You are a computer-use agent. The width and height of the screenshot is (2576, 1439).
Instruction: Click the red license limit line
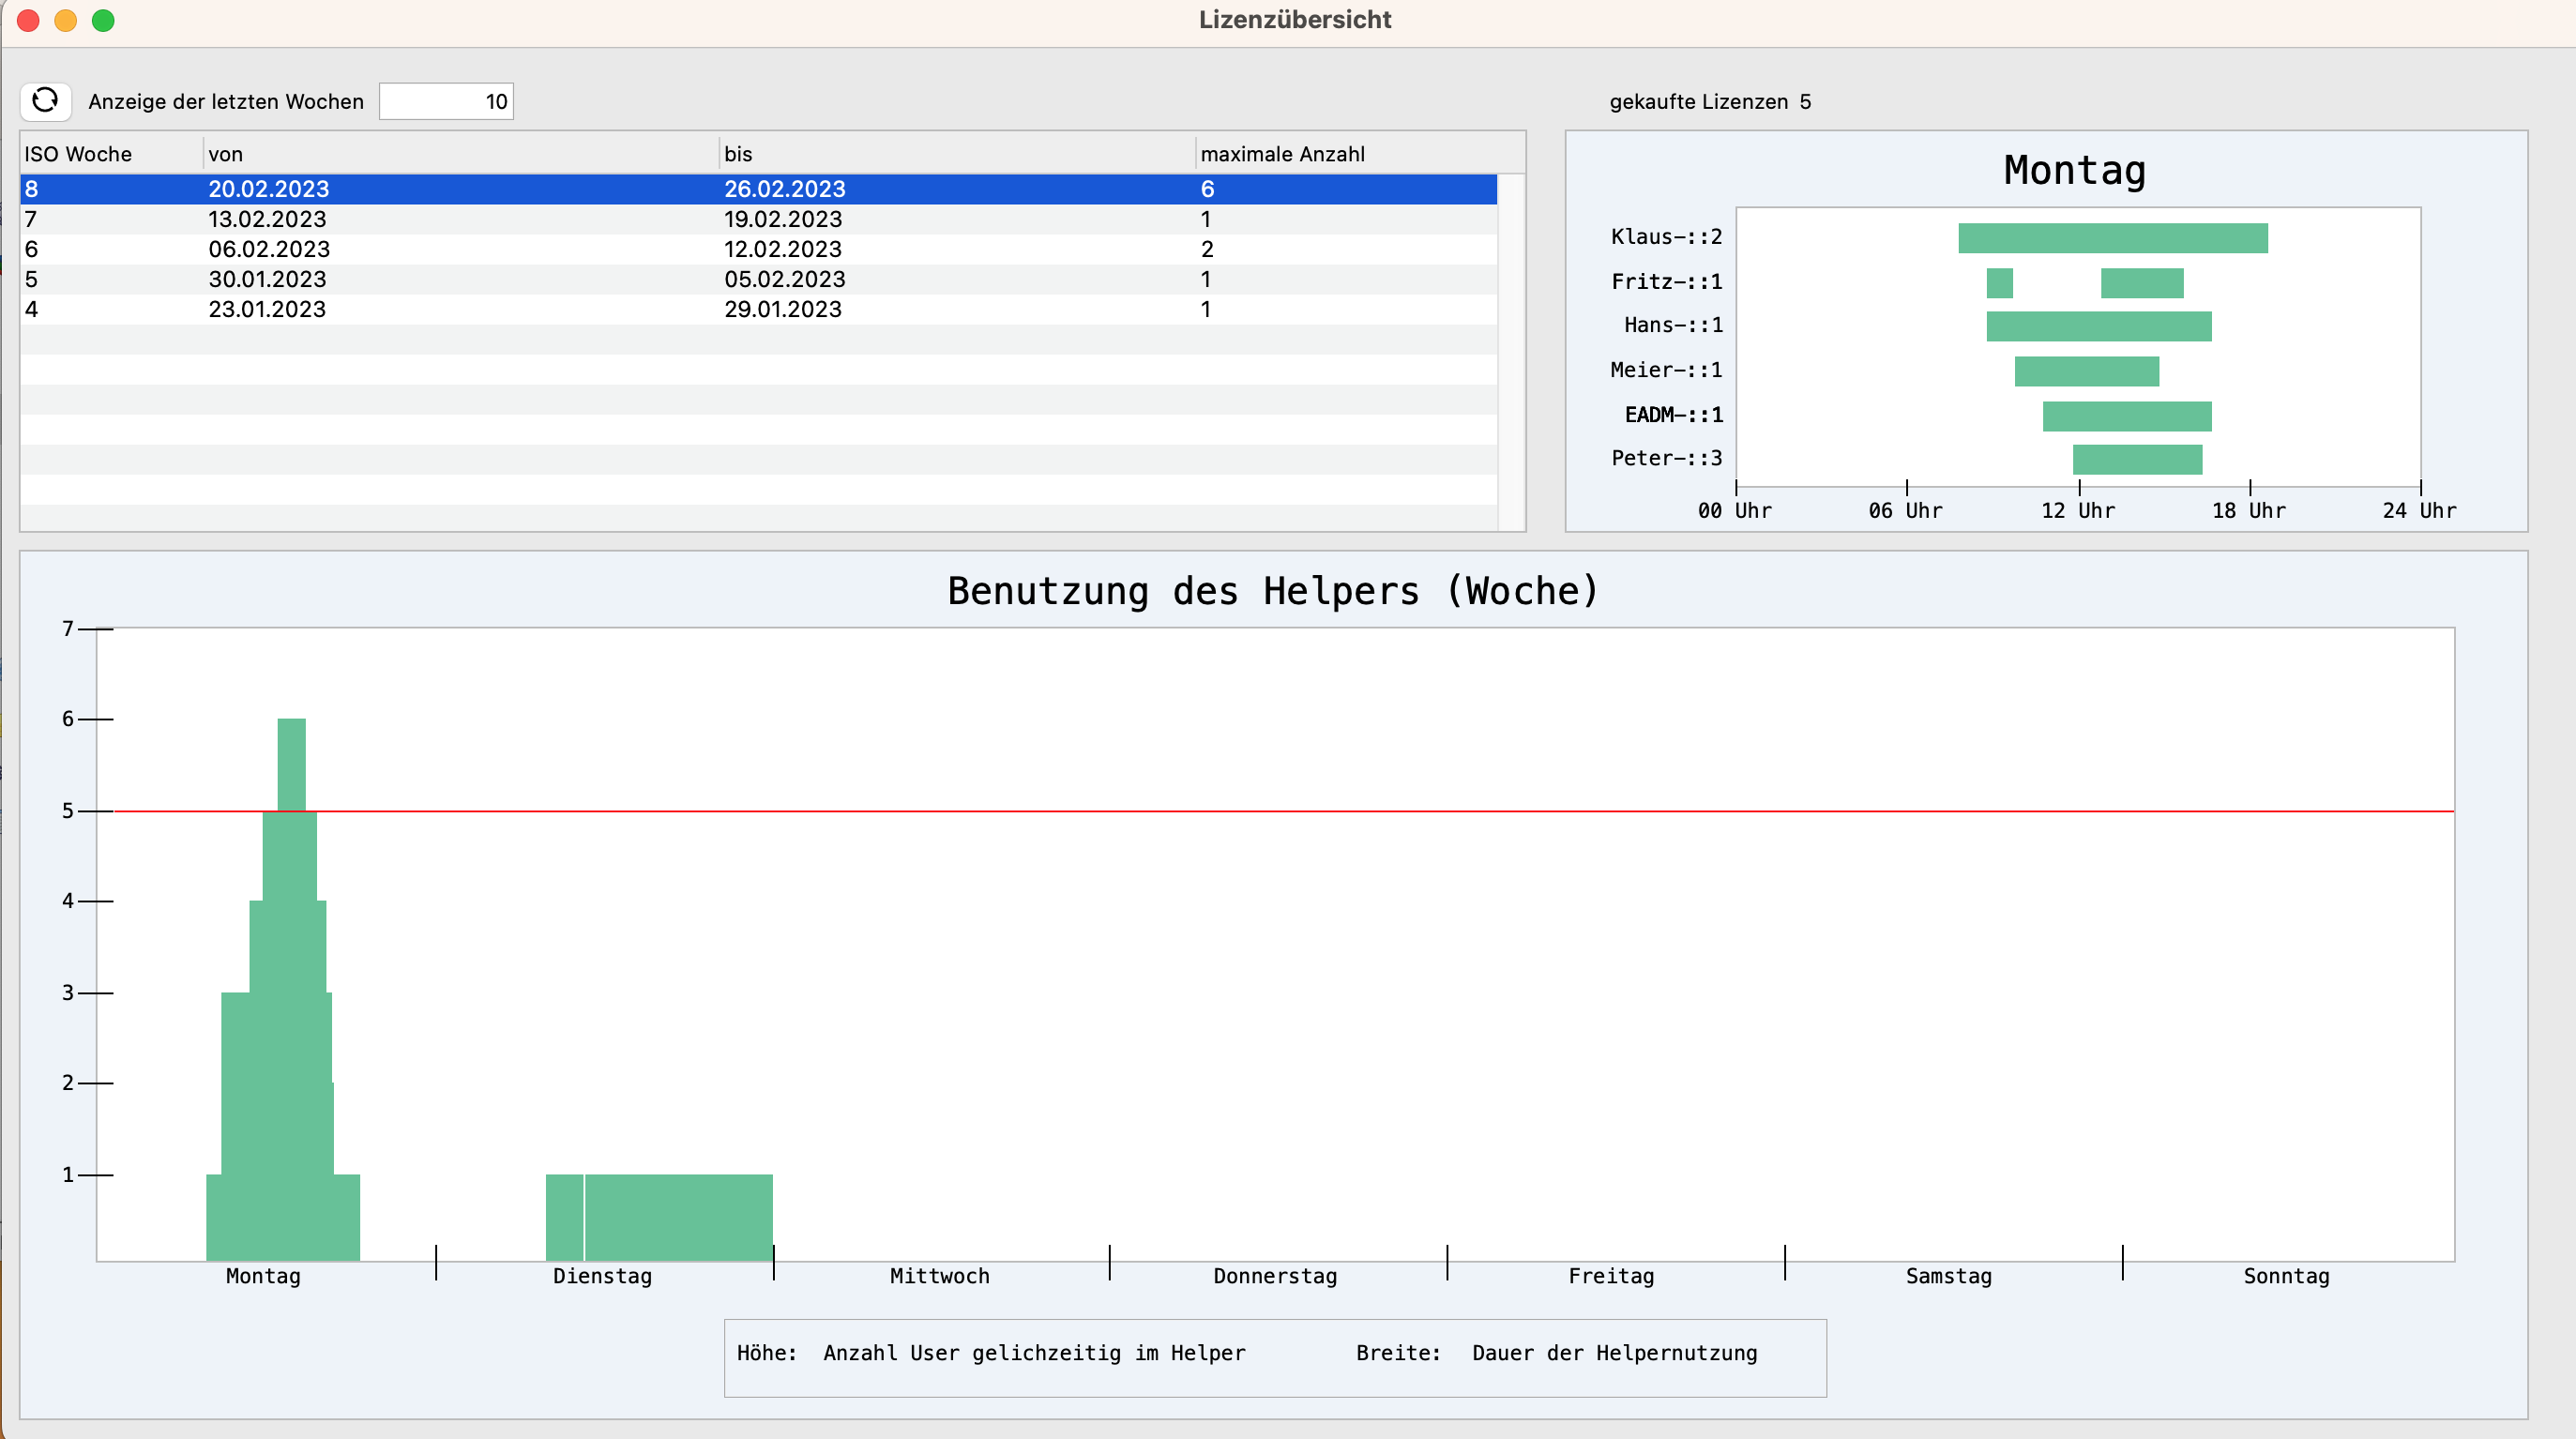[x=1400, y=811]
